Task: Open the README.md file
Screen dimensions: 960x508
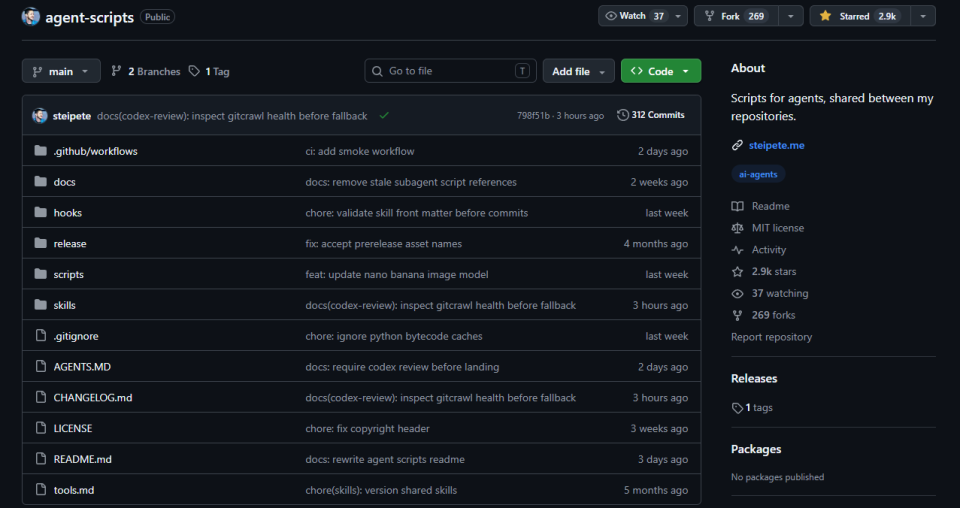Action: [83, 459]
